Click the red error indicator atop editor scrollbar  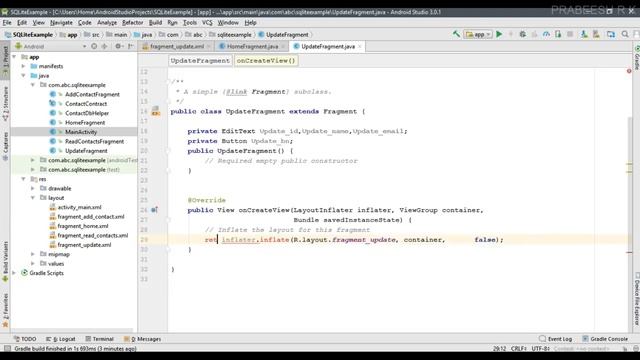(629, 71)
